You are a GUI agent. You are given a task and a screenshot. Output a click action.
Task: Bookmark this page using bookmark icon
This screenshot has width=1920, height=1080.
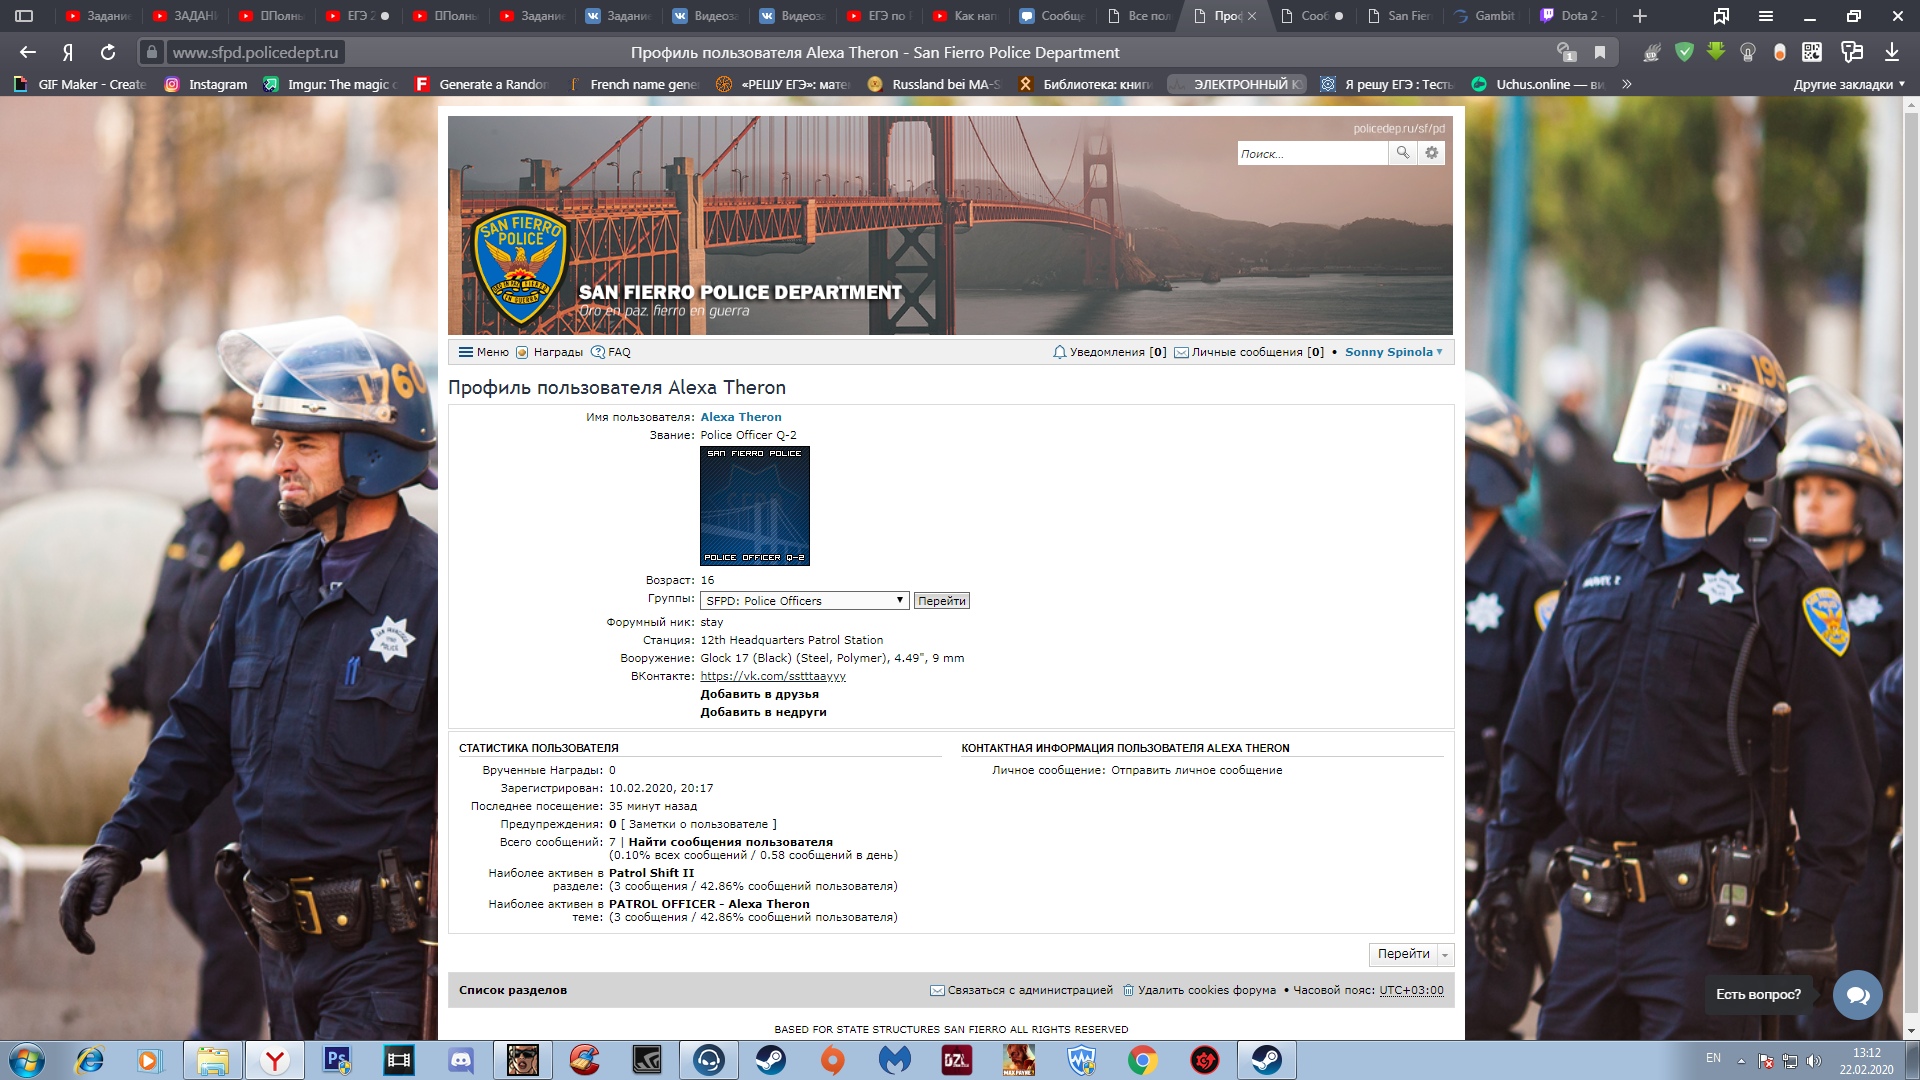[x=1600, y=52]
